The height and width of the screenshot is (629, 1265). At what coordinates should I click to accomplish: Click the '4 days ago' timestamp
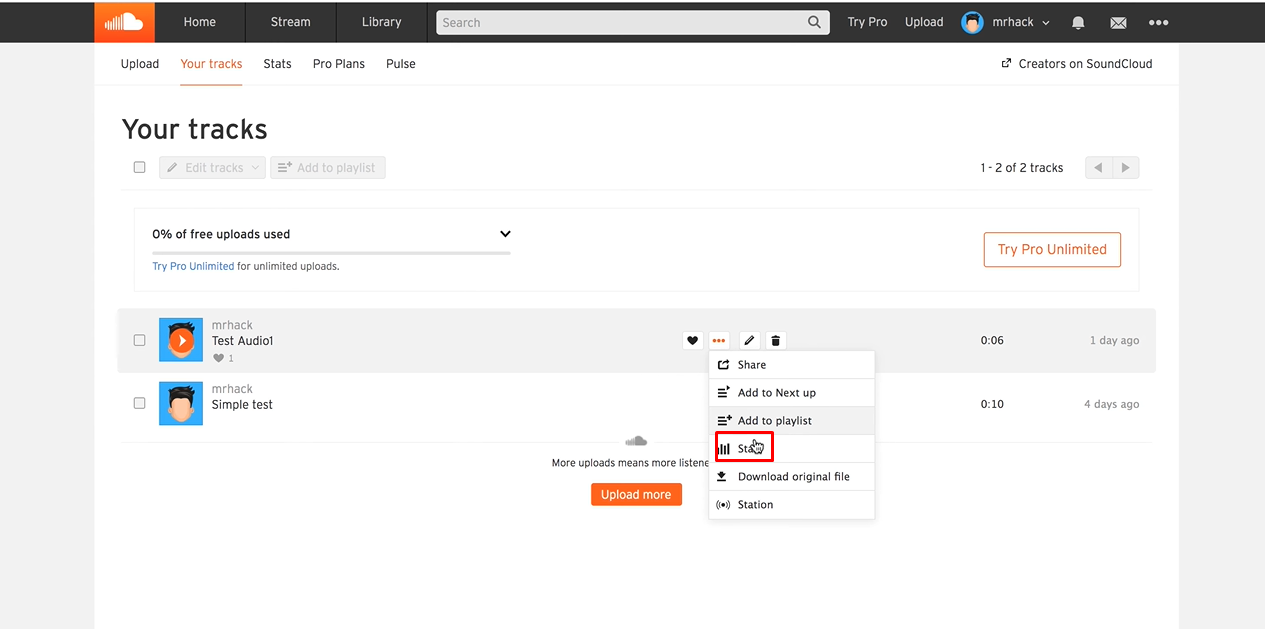1111,405
